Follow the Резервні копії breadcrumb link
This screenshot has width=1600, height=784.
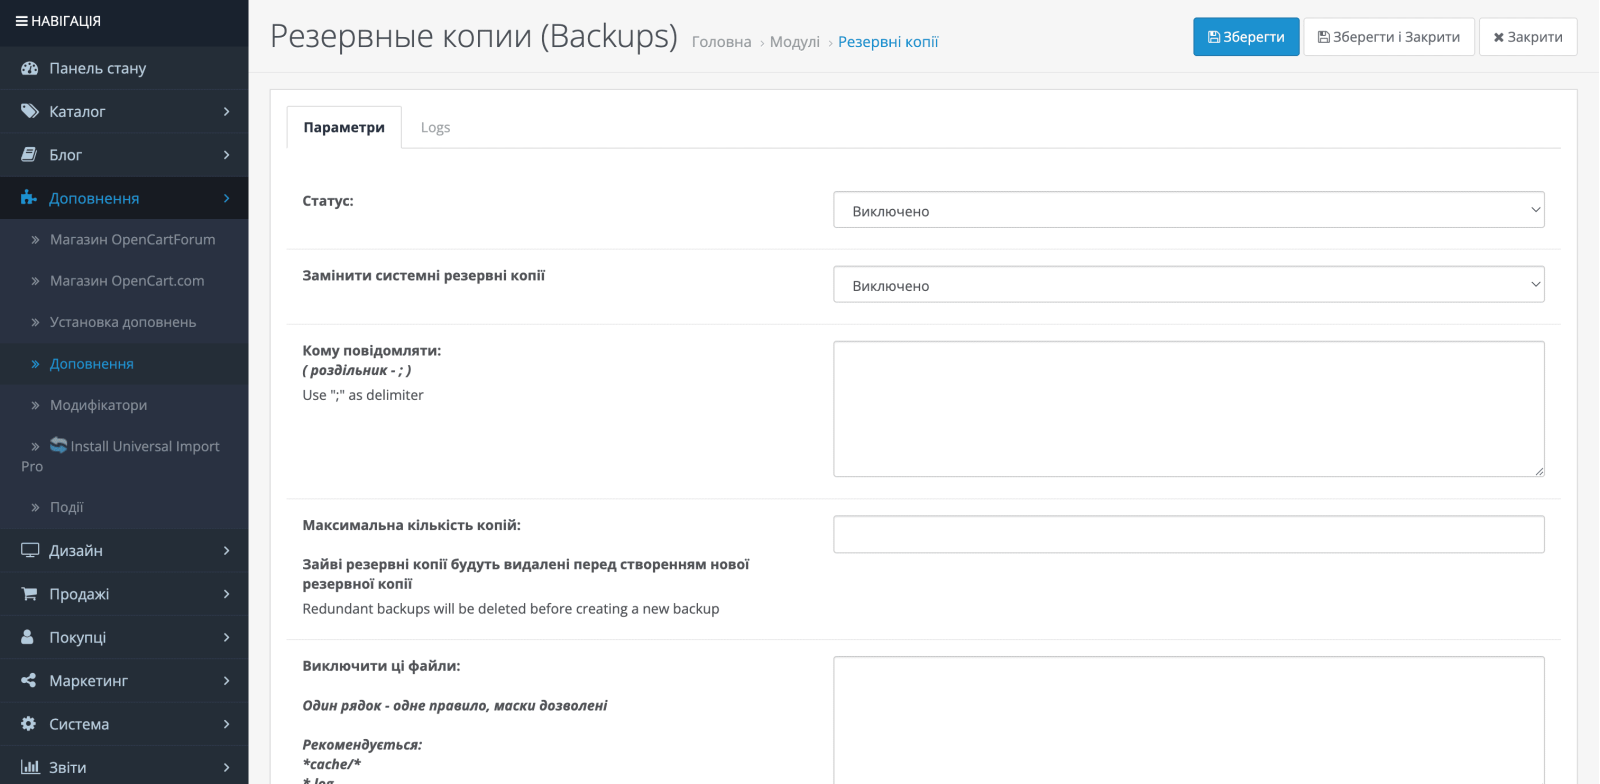pyautogui.click(x=888, y=42)
